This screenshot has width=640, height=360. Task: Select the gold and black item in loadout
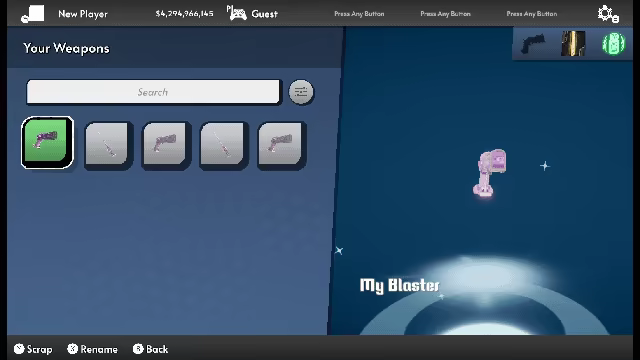[x=573, y=44]
